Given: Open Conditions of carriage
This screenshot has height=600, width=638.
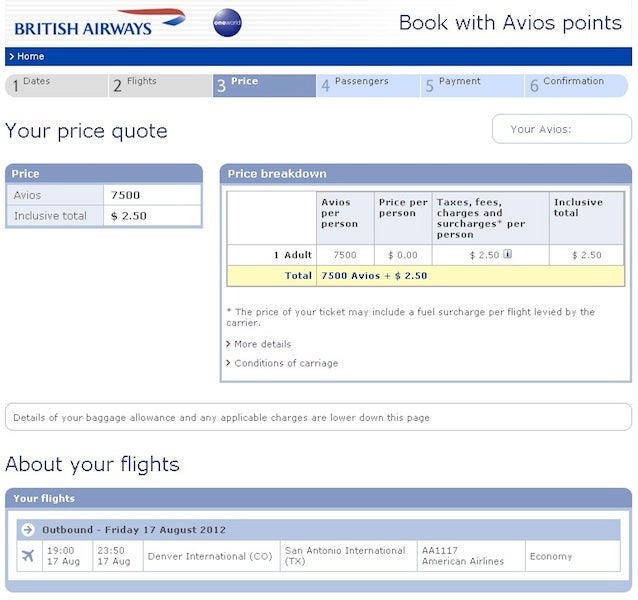Looking at the screenshot, I should [285, 363].
